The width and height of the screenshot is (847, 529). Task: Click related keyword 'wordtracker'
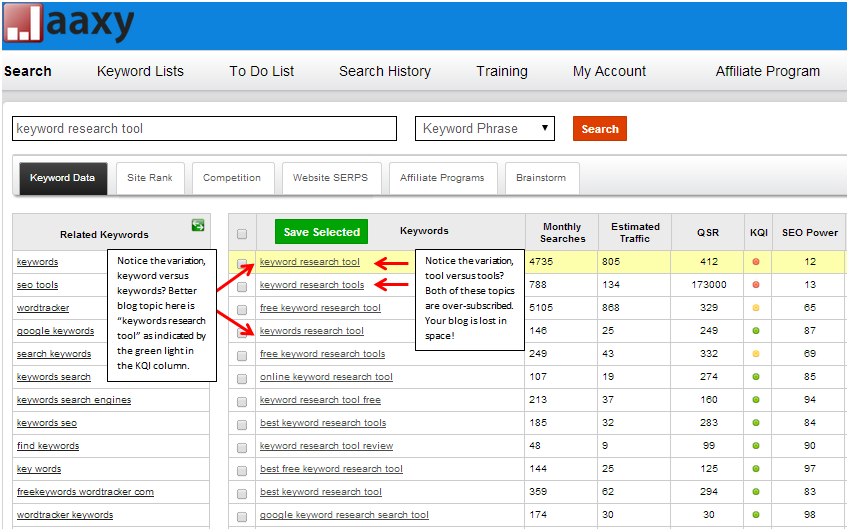[x=43, y=308]
